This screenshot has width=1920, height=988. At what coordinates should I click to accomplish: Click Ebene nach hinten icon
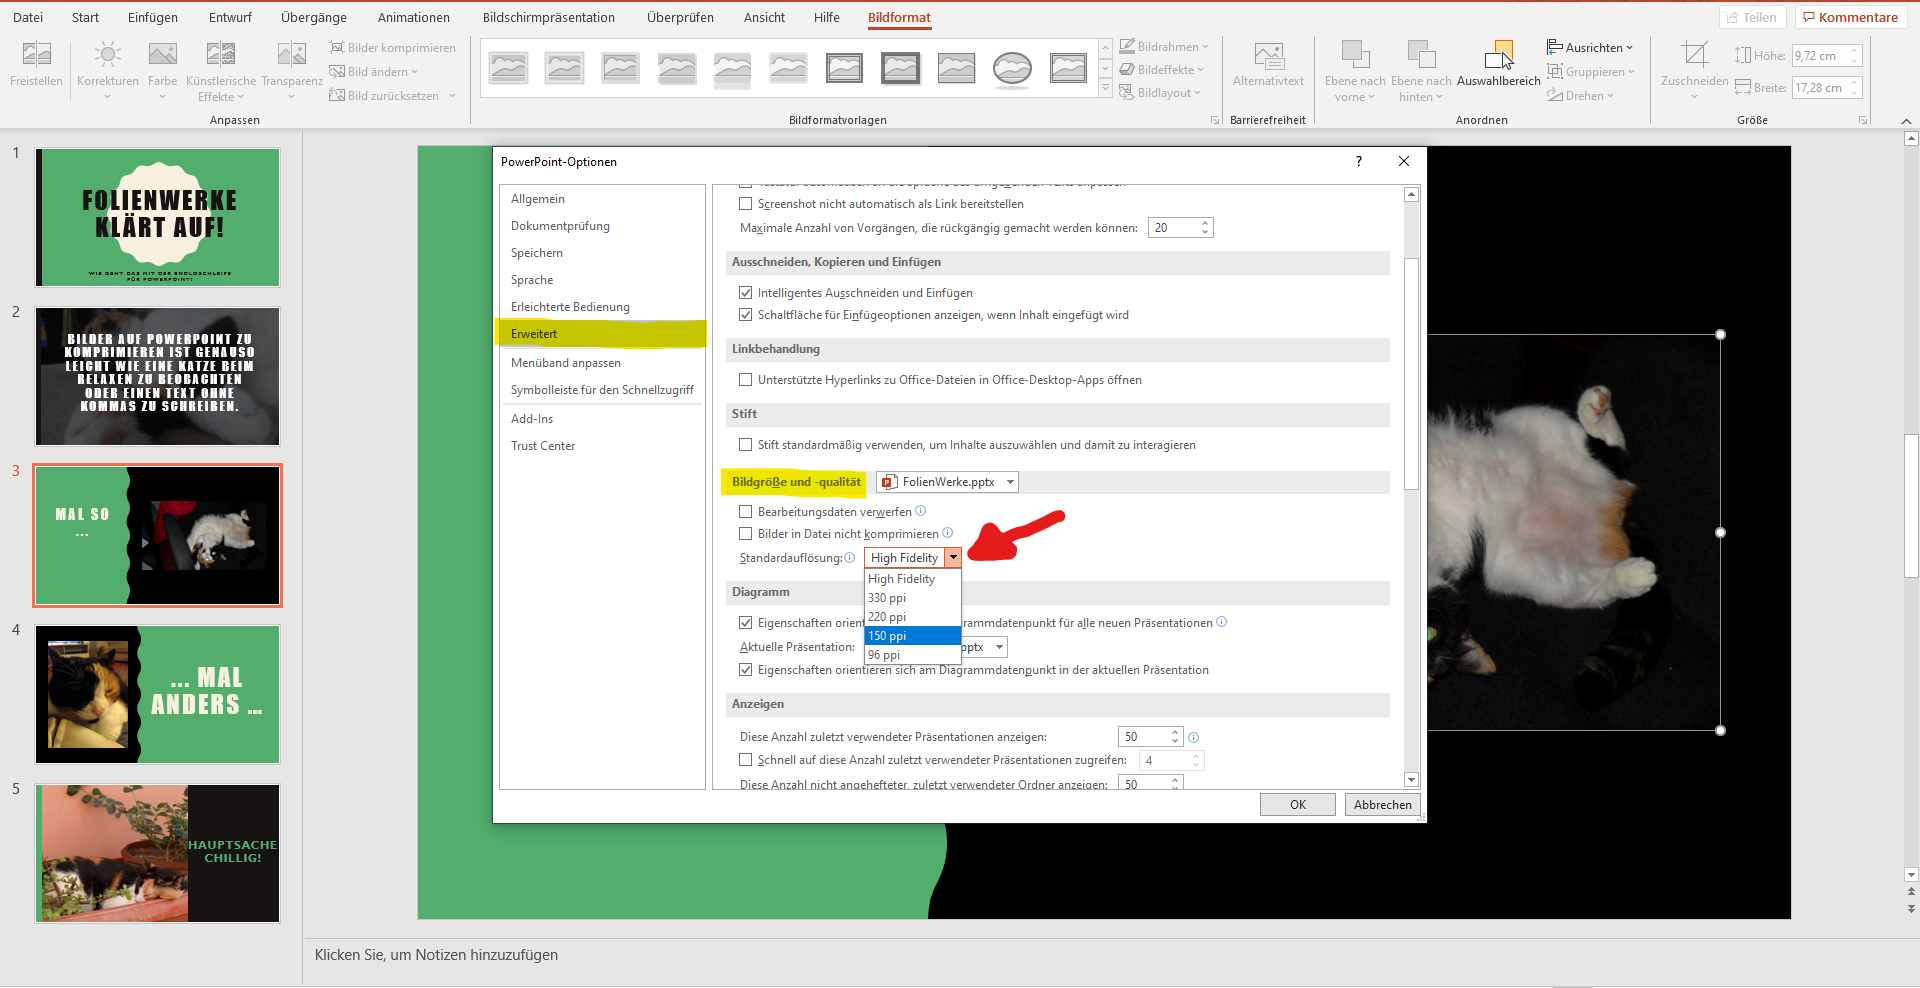click(x=1421, y=55)
